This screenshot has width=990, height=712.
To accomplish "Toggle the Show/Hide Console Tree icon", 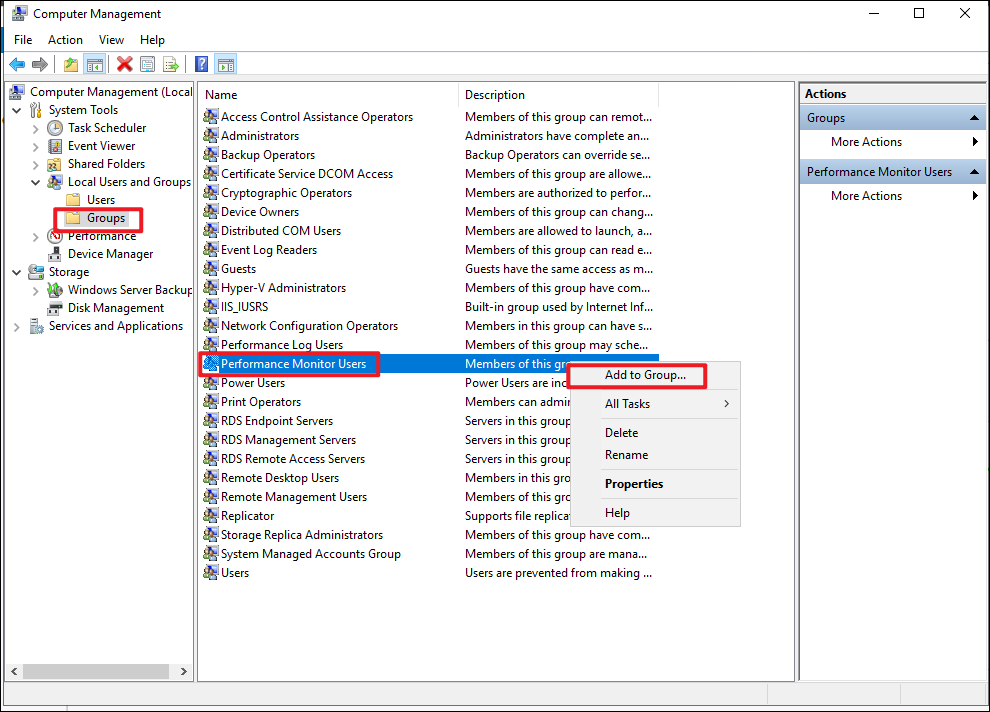I will click(95, 64).
